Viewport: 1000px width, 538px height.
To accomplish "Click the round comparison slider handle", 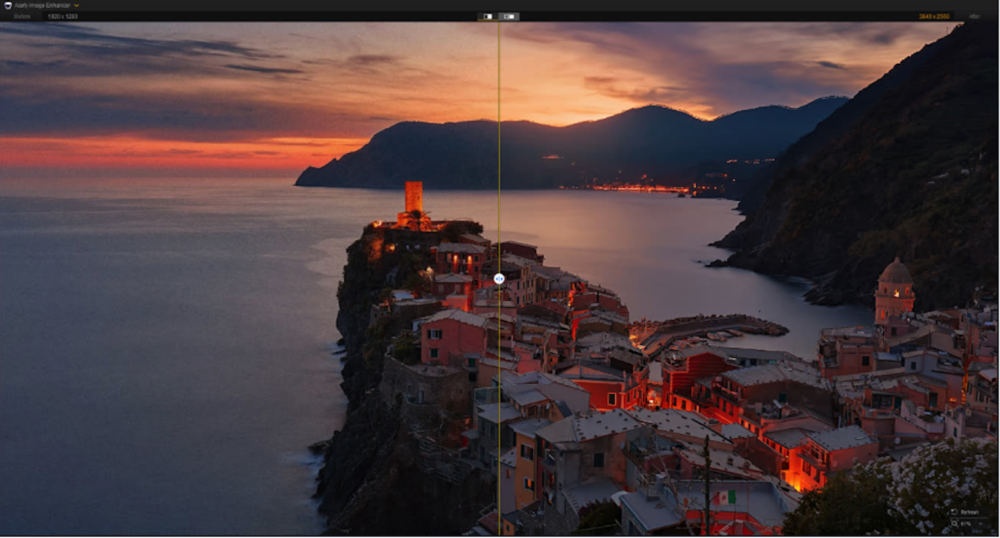I will coord(499,279).
